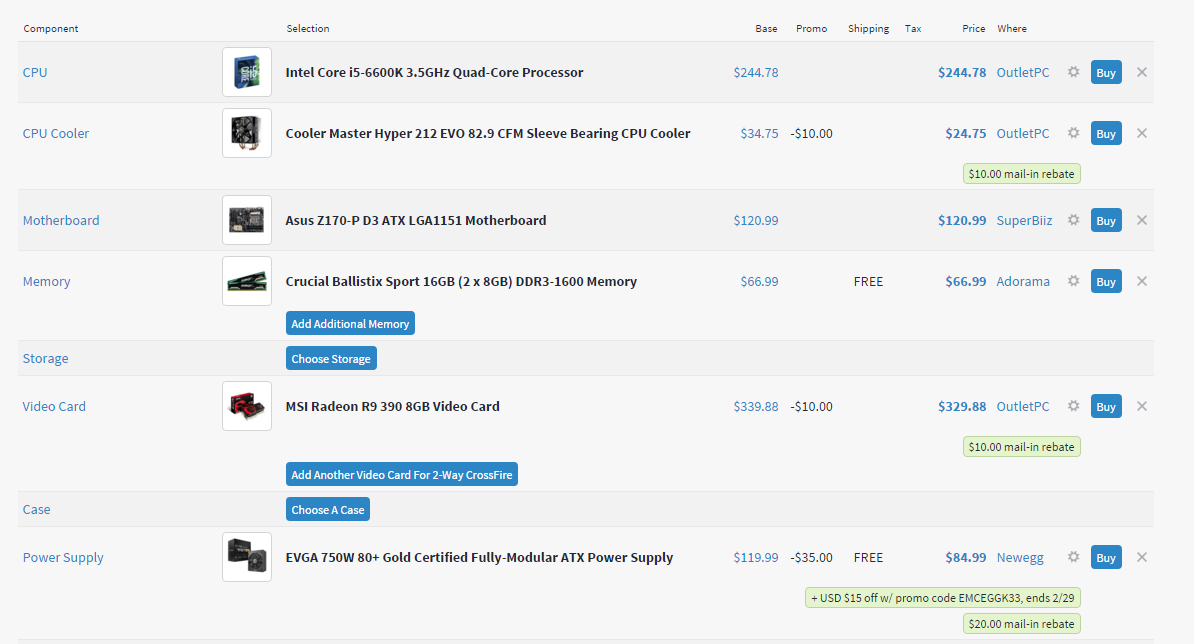Remove Asus Z170-P D3 motherboard with X icon
Viewport: 1194px width, 644px height.
tap(1141, 219)
